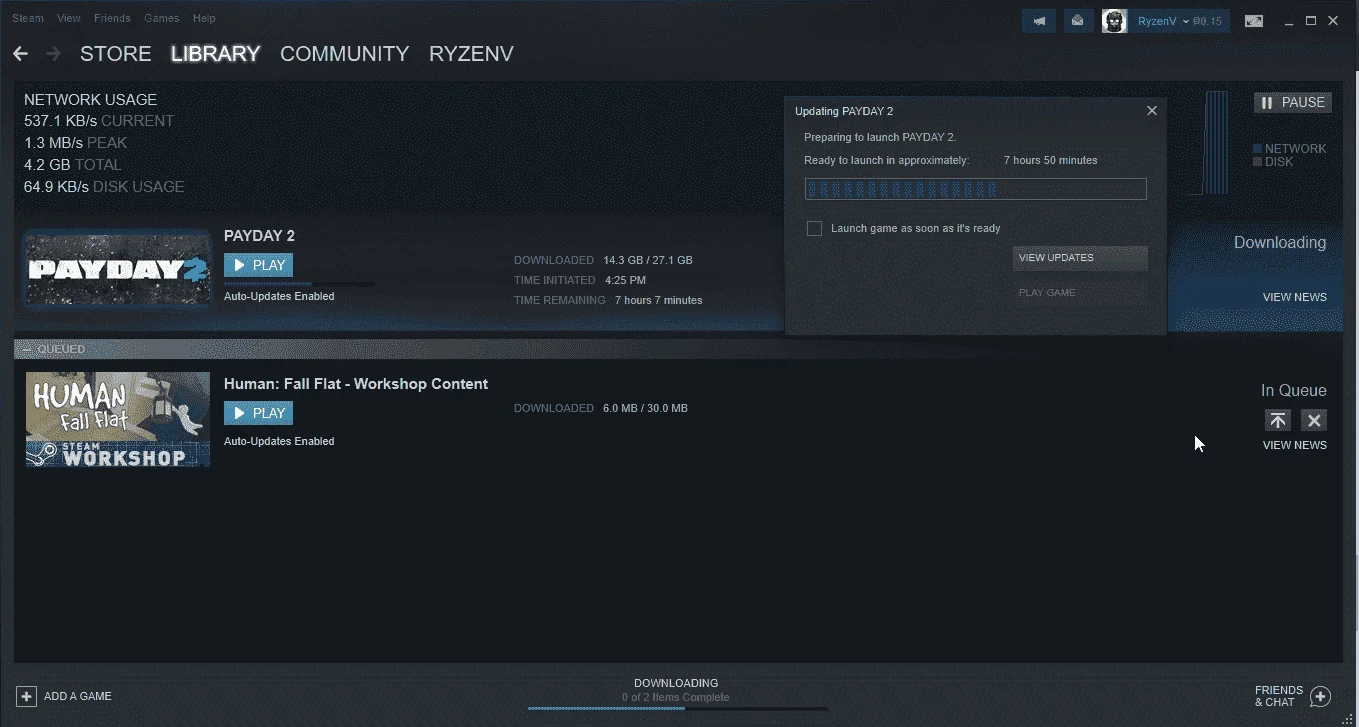Open the inbox envelope icon
The image size is (1359, 727).
click(x=1077, y=20)
